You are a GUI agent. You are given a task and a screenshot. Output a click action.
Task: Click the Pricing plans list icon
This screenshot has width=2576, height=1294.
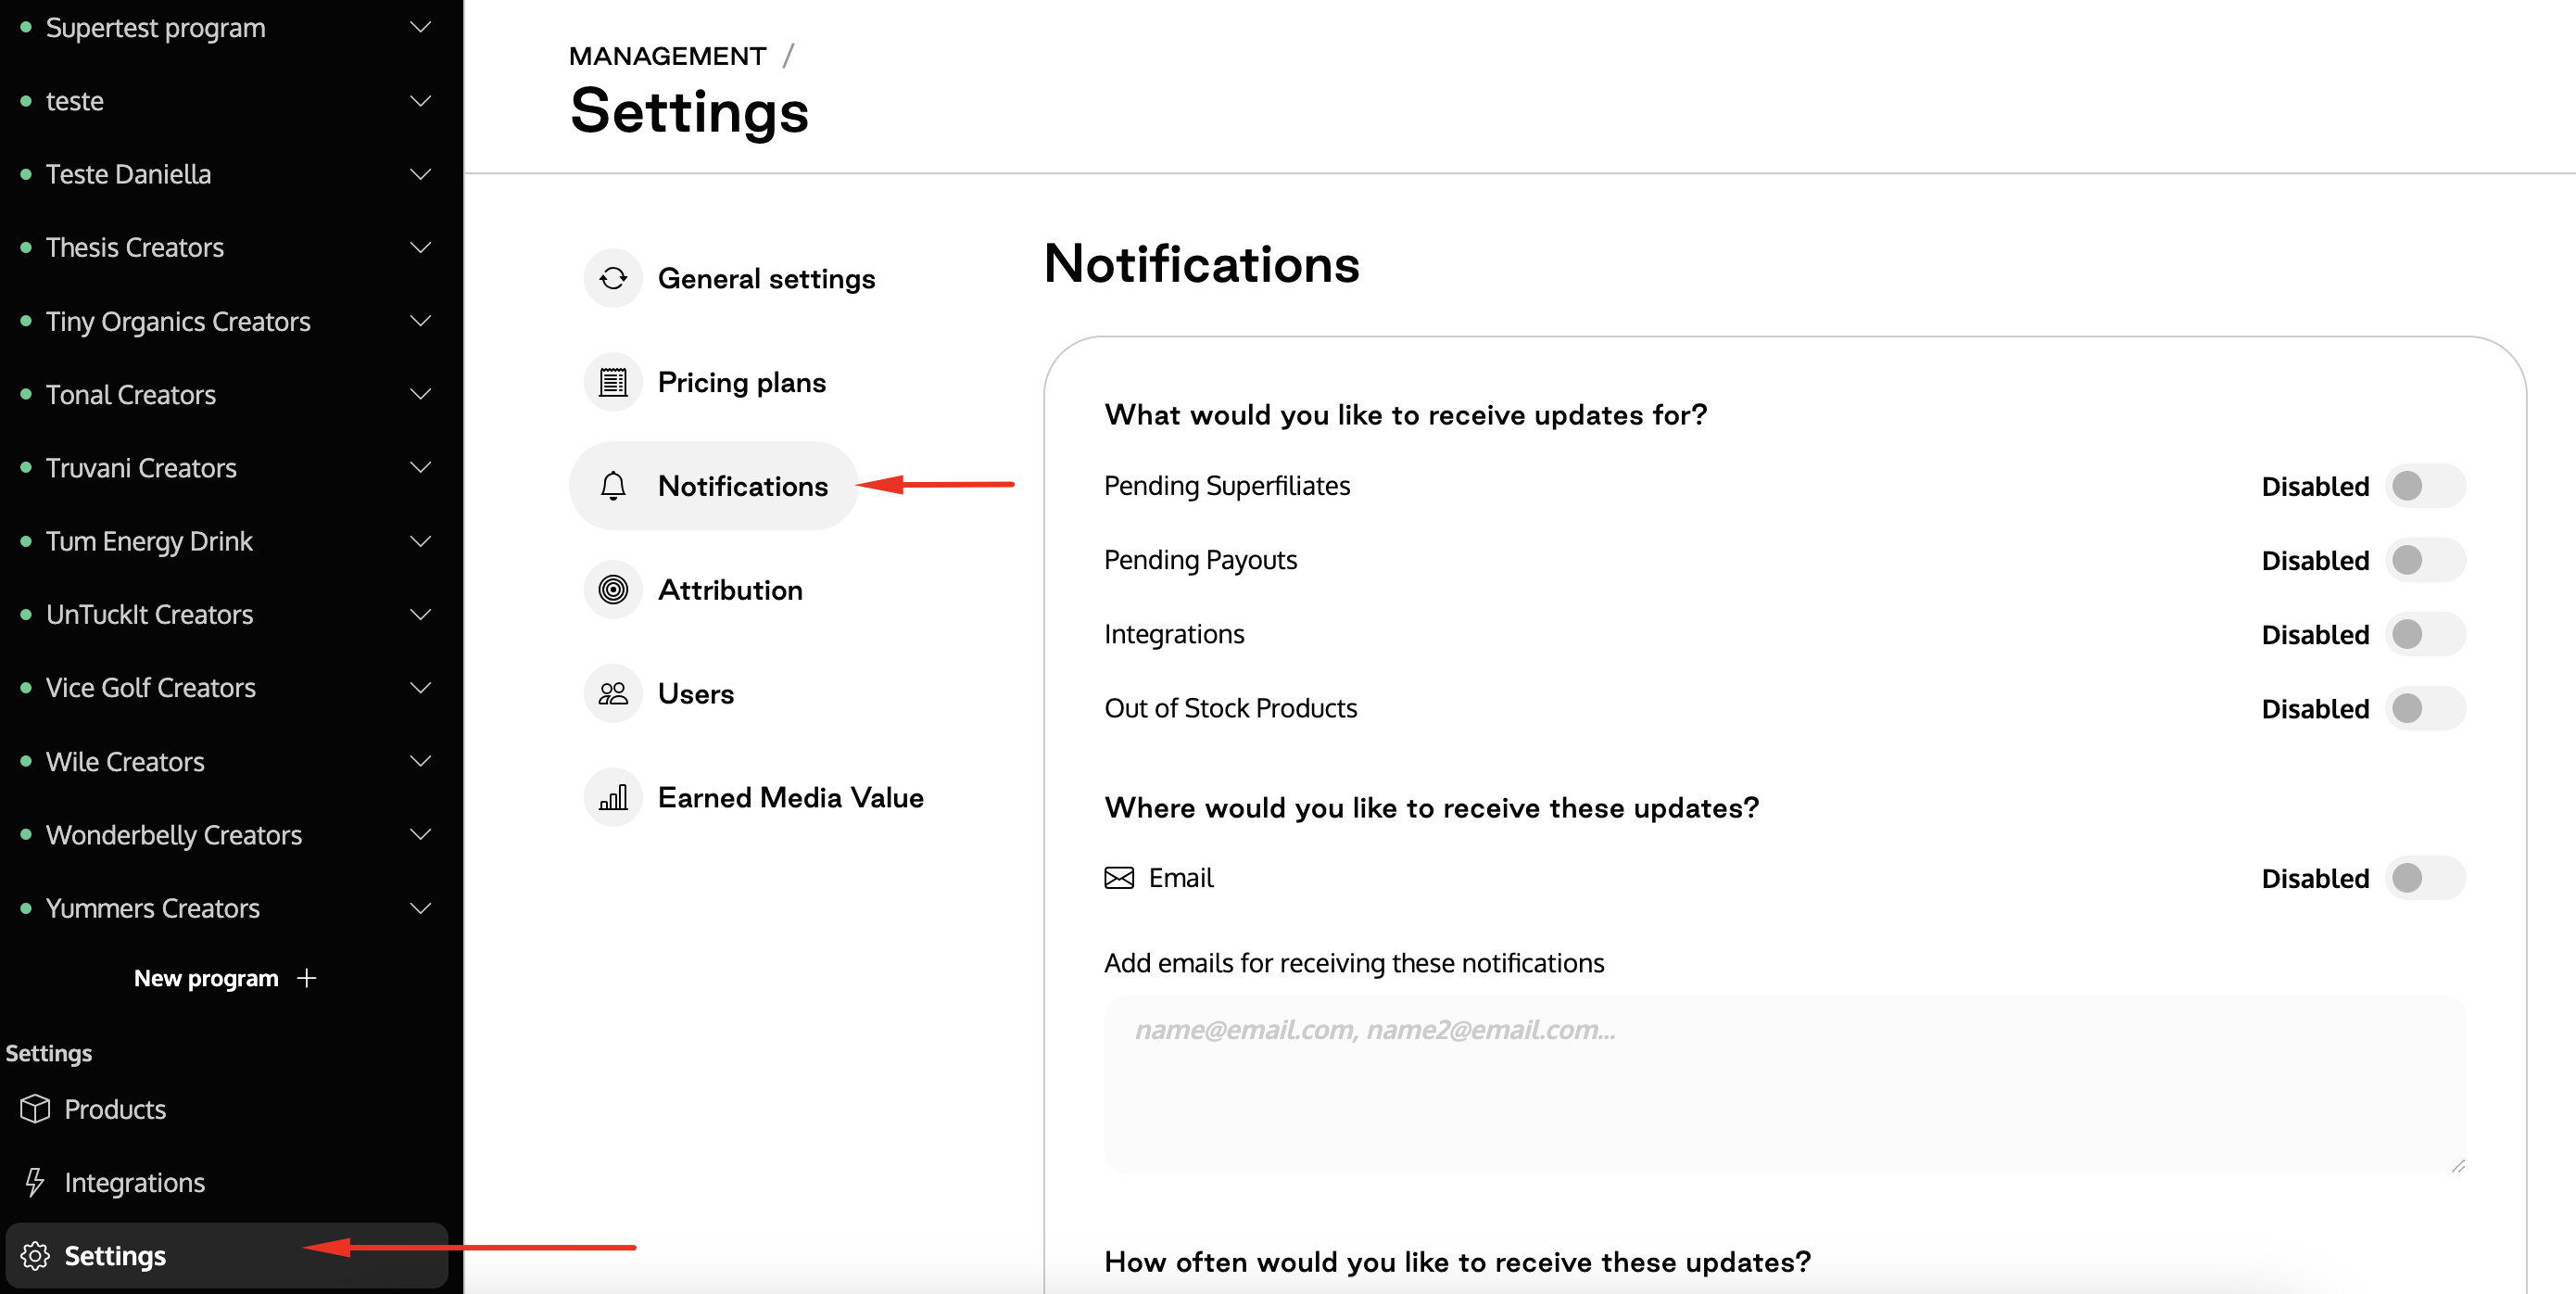click(x=613, y=382)
